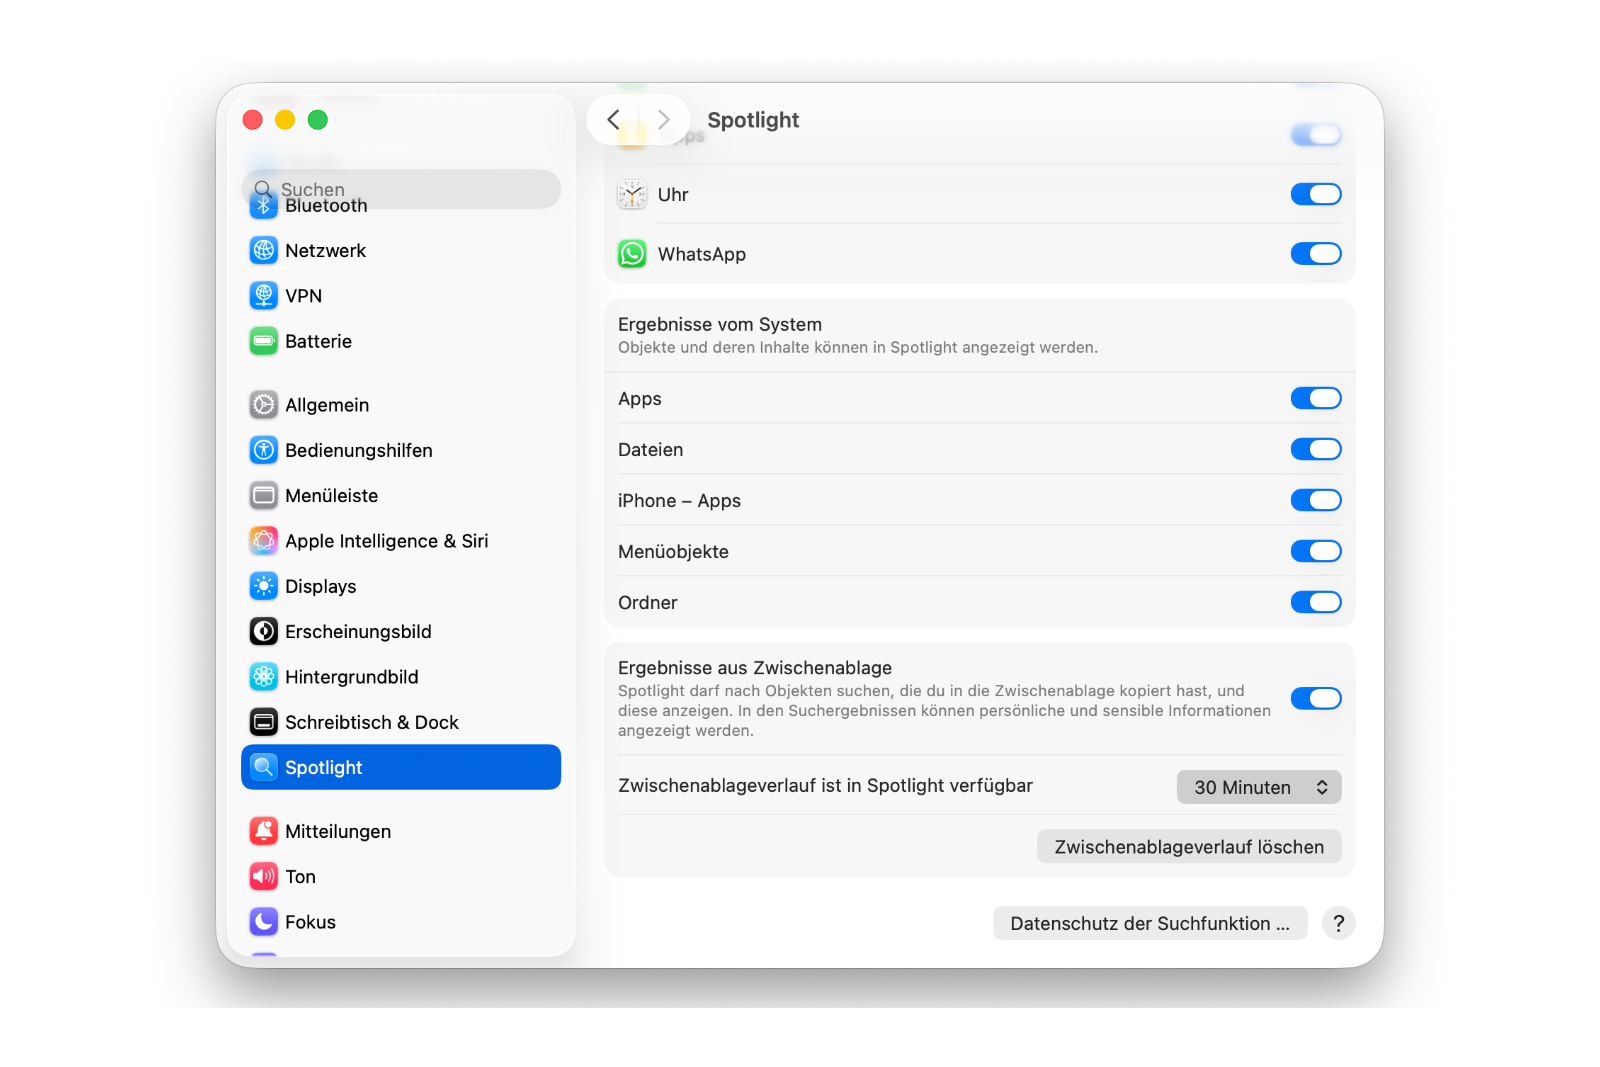Select Apple Intelligence & Siri settings
Image resolution: width=1600 pixels, height=1067 pixels.
(x=387, y=540)
